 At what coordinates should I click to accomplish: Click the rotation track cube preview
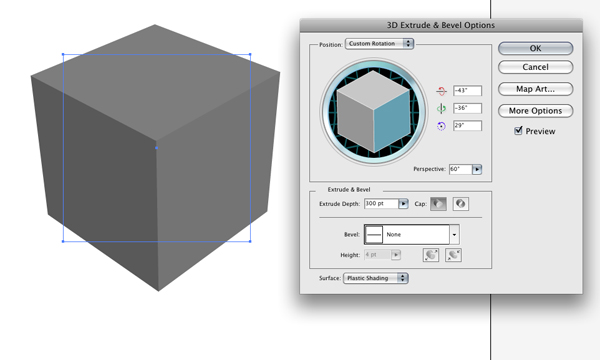[x=373, y=112]
